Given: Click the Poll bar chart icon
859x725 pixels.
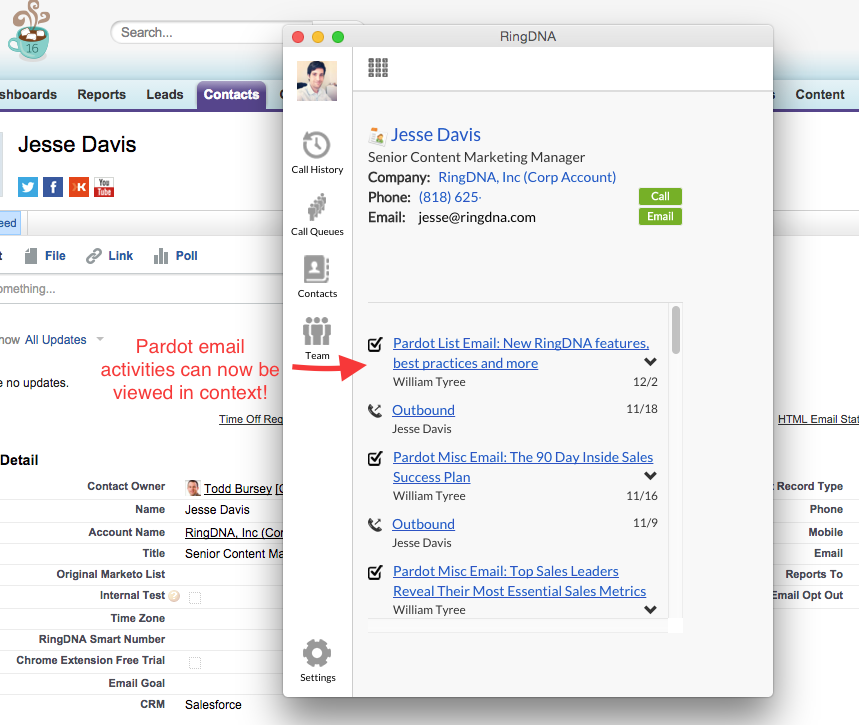Looking at the screenshot, I should point(161,255).
